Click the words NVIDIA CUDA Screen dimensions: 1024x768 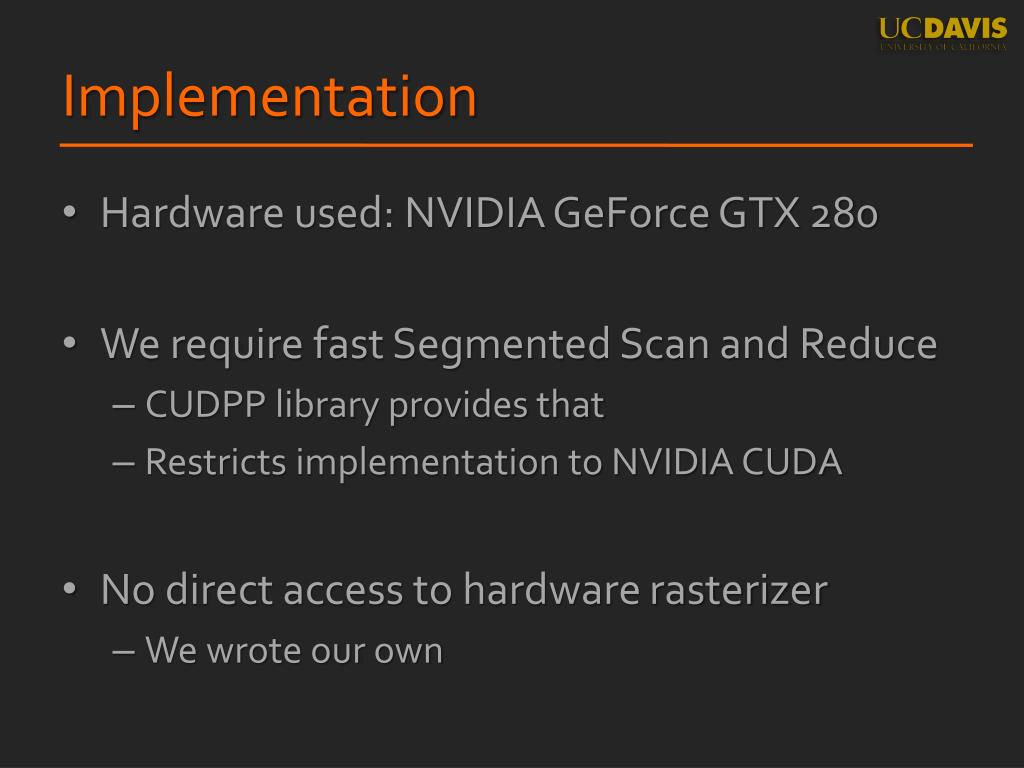pos(726,462)
